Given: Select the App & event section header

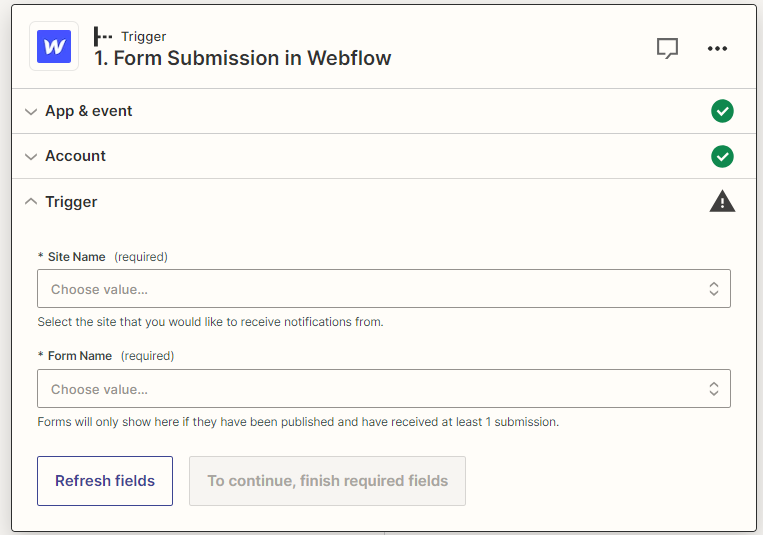Looking at the screenshot, I should point(89,111).
